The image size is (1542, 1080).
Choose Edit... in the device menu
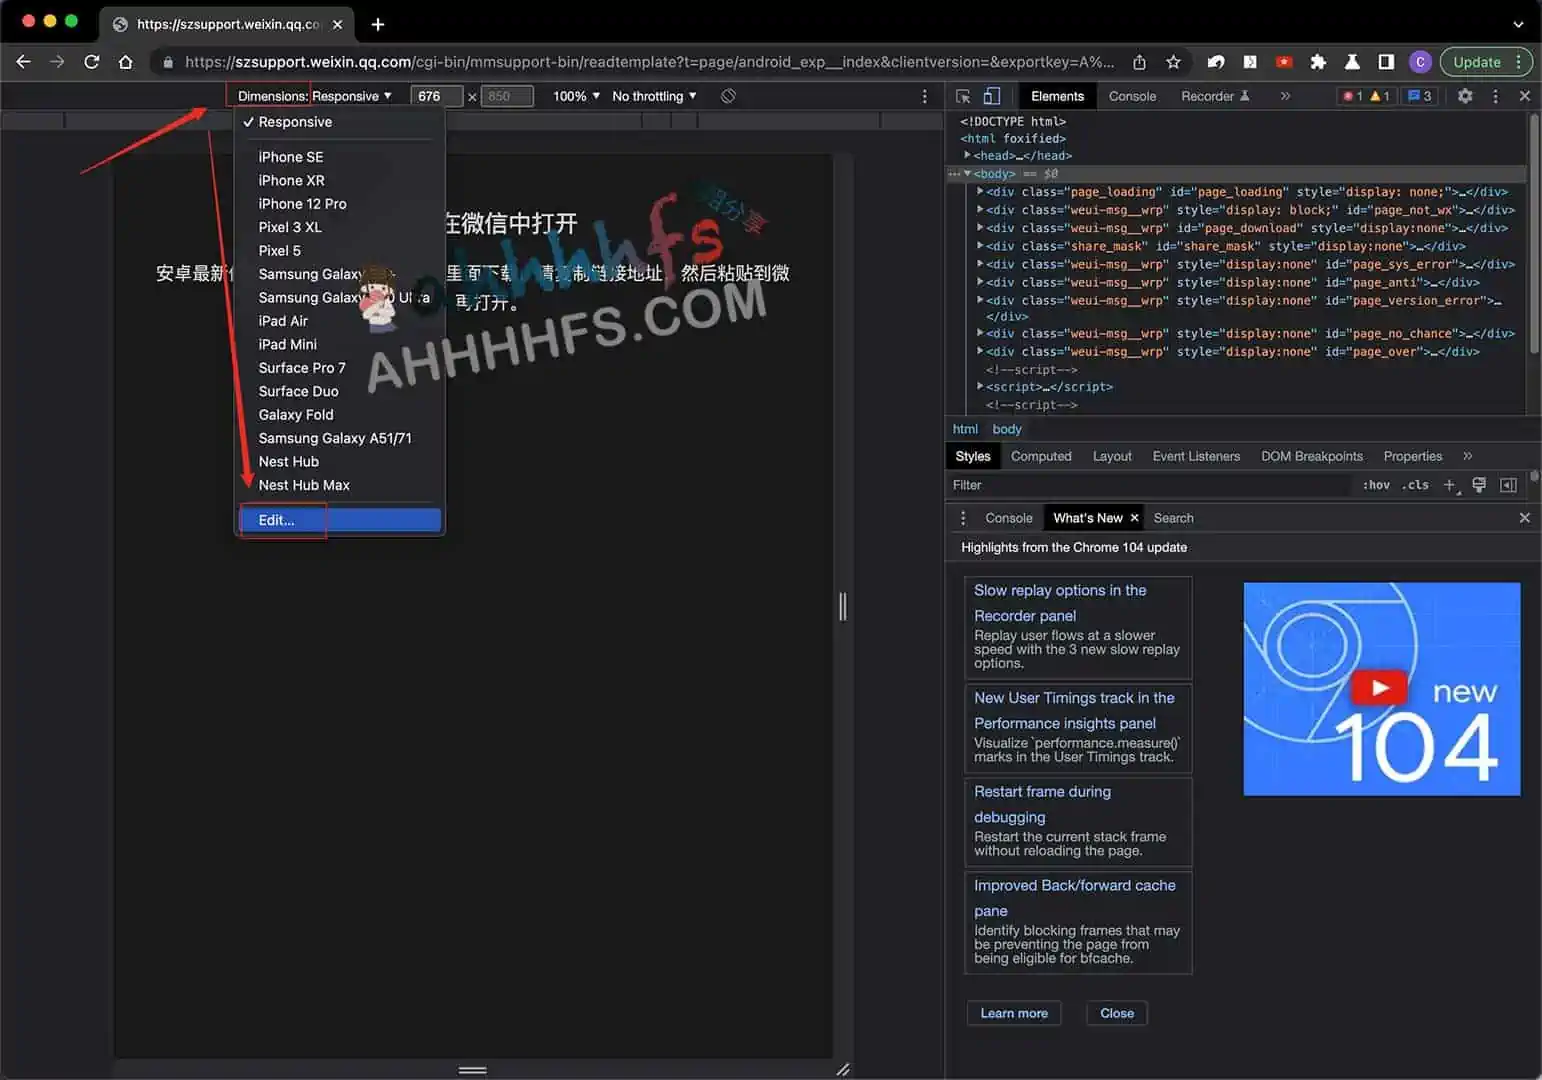277,520
